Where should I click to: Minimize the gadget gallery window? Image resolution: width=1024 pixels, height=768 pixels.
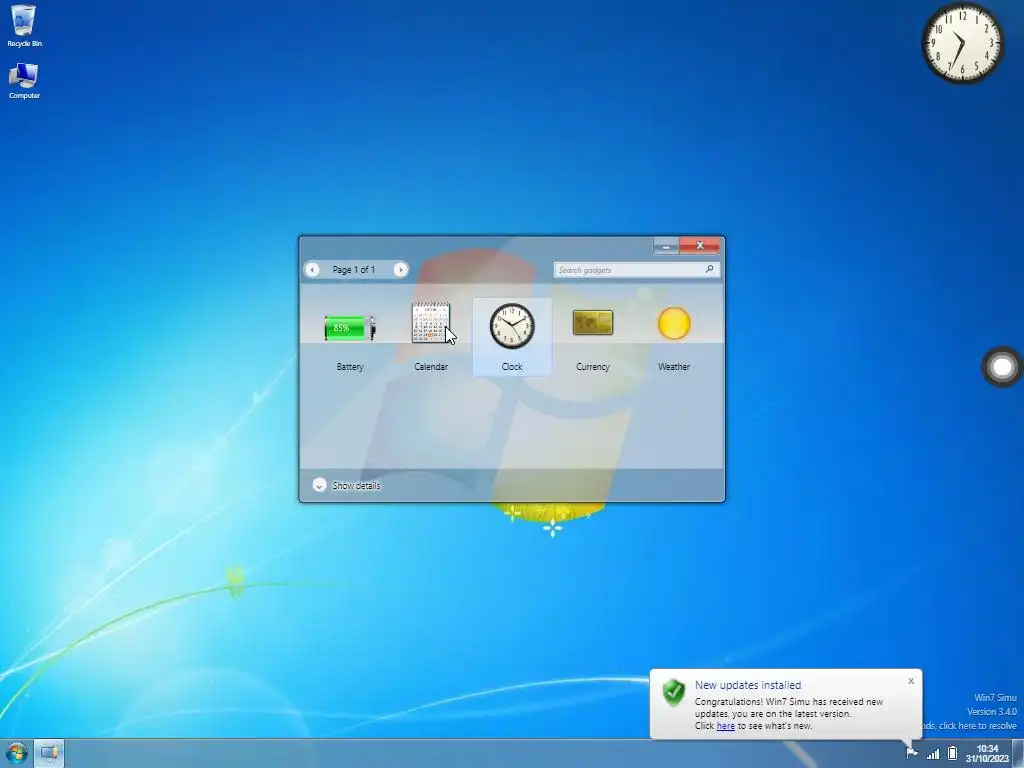pyautogui.click(x=666, y=246)
